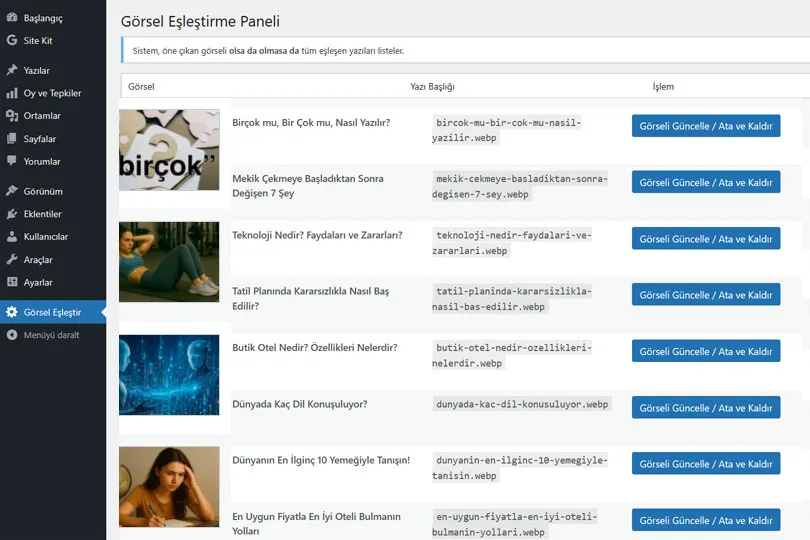
Task: Click the blue AI technology thumbnail
Action: 169,375
